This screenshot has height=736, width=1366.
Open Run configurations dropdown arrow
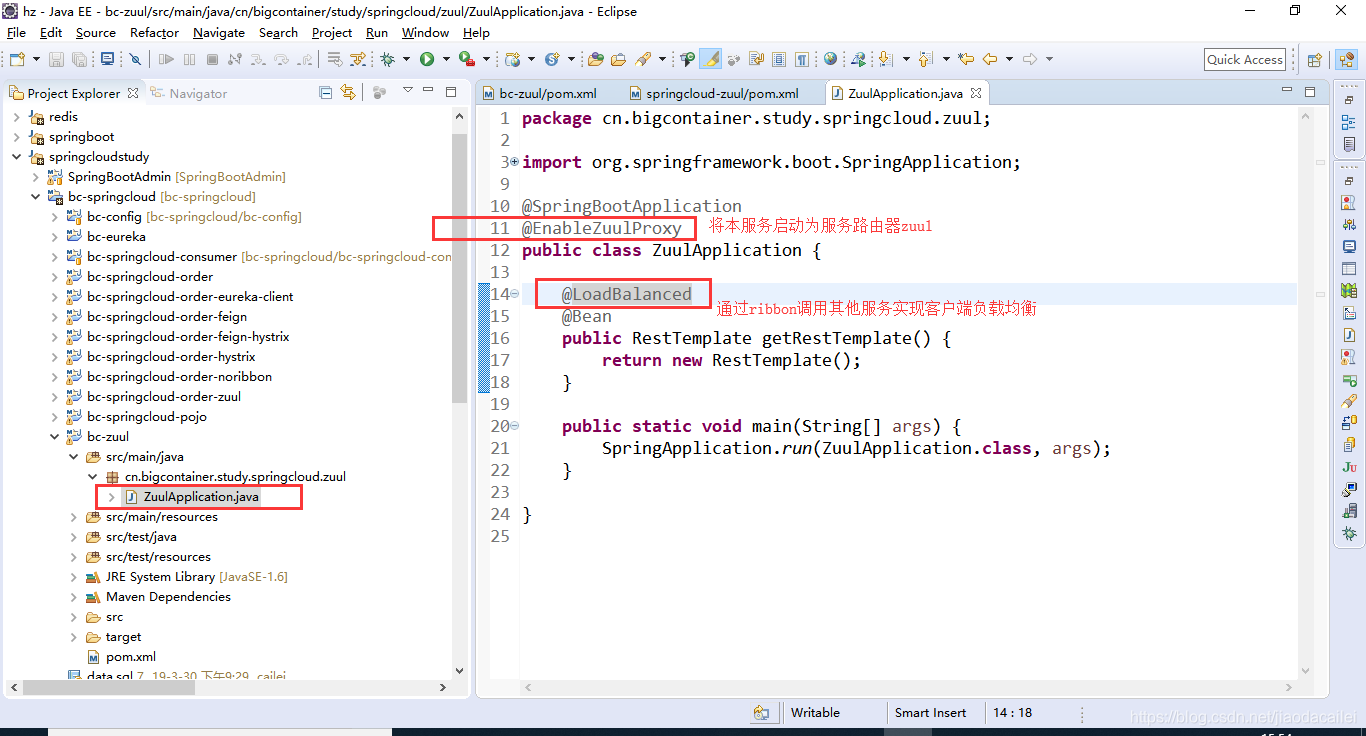446,59
